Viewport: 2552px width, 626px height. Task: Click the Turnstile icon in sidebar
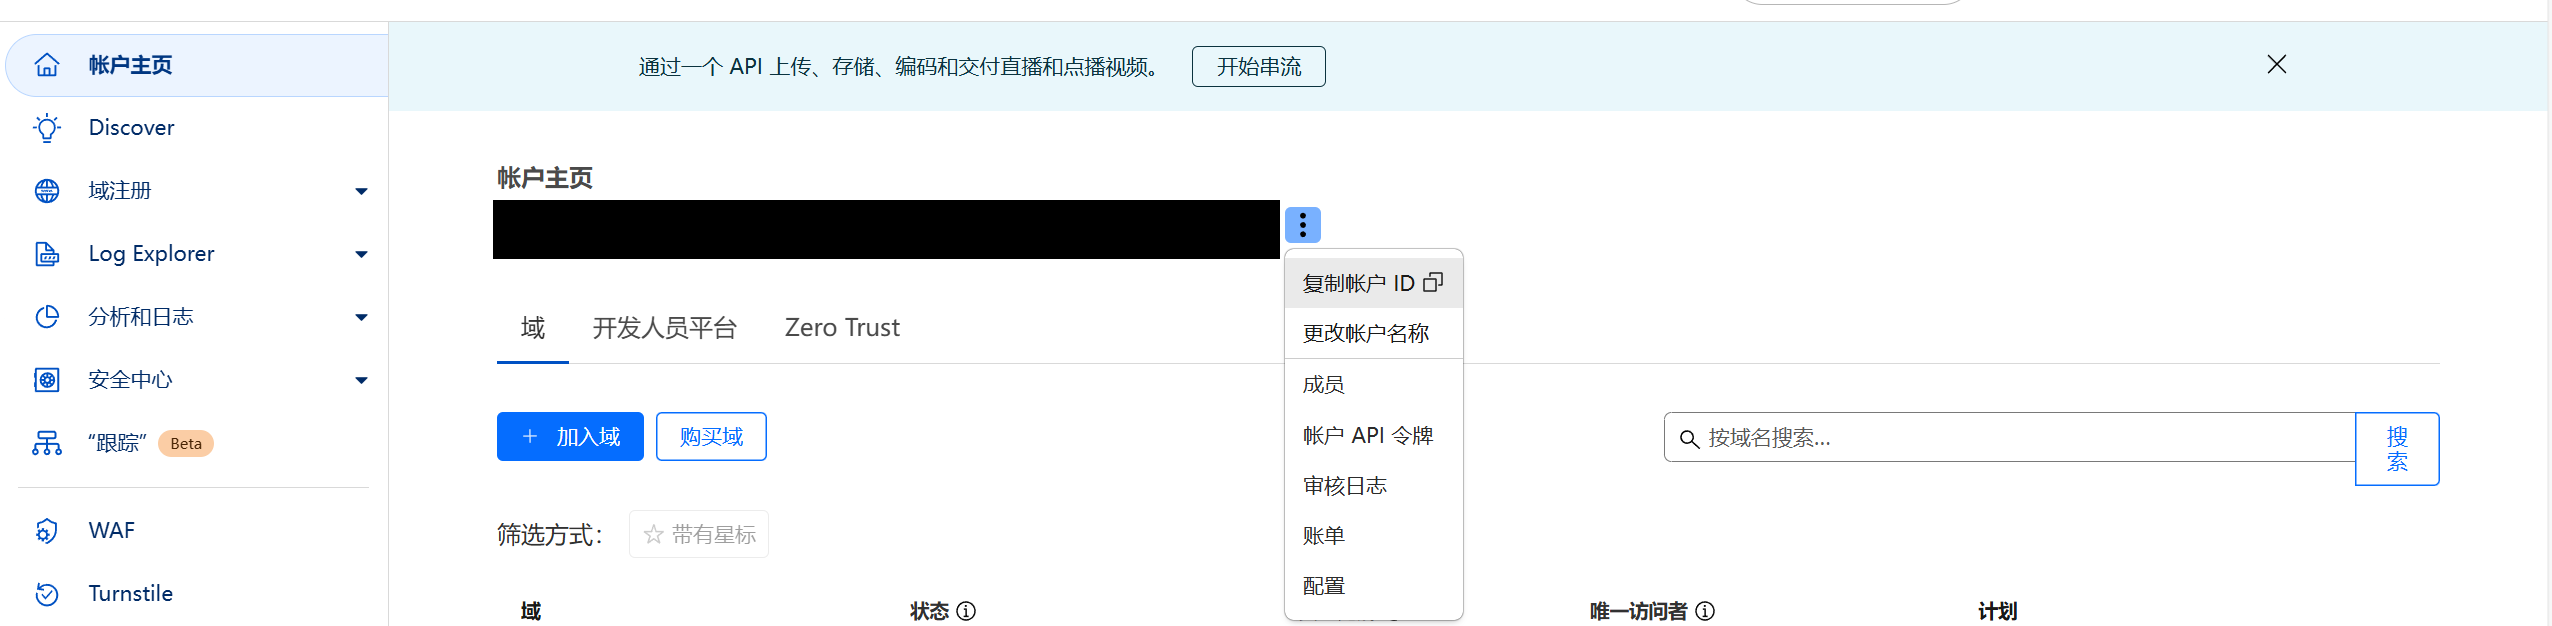pos(47,594)
